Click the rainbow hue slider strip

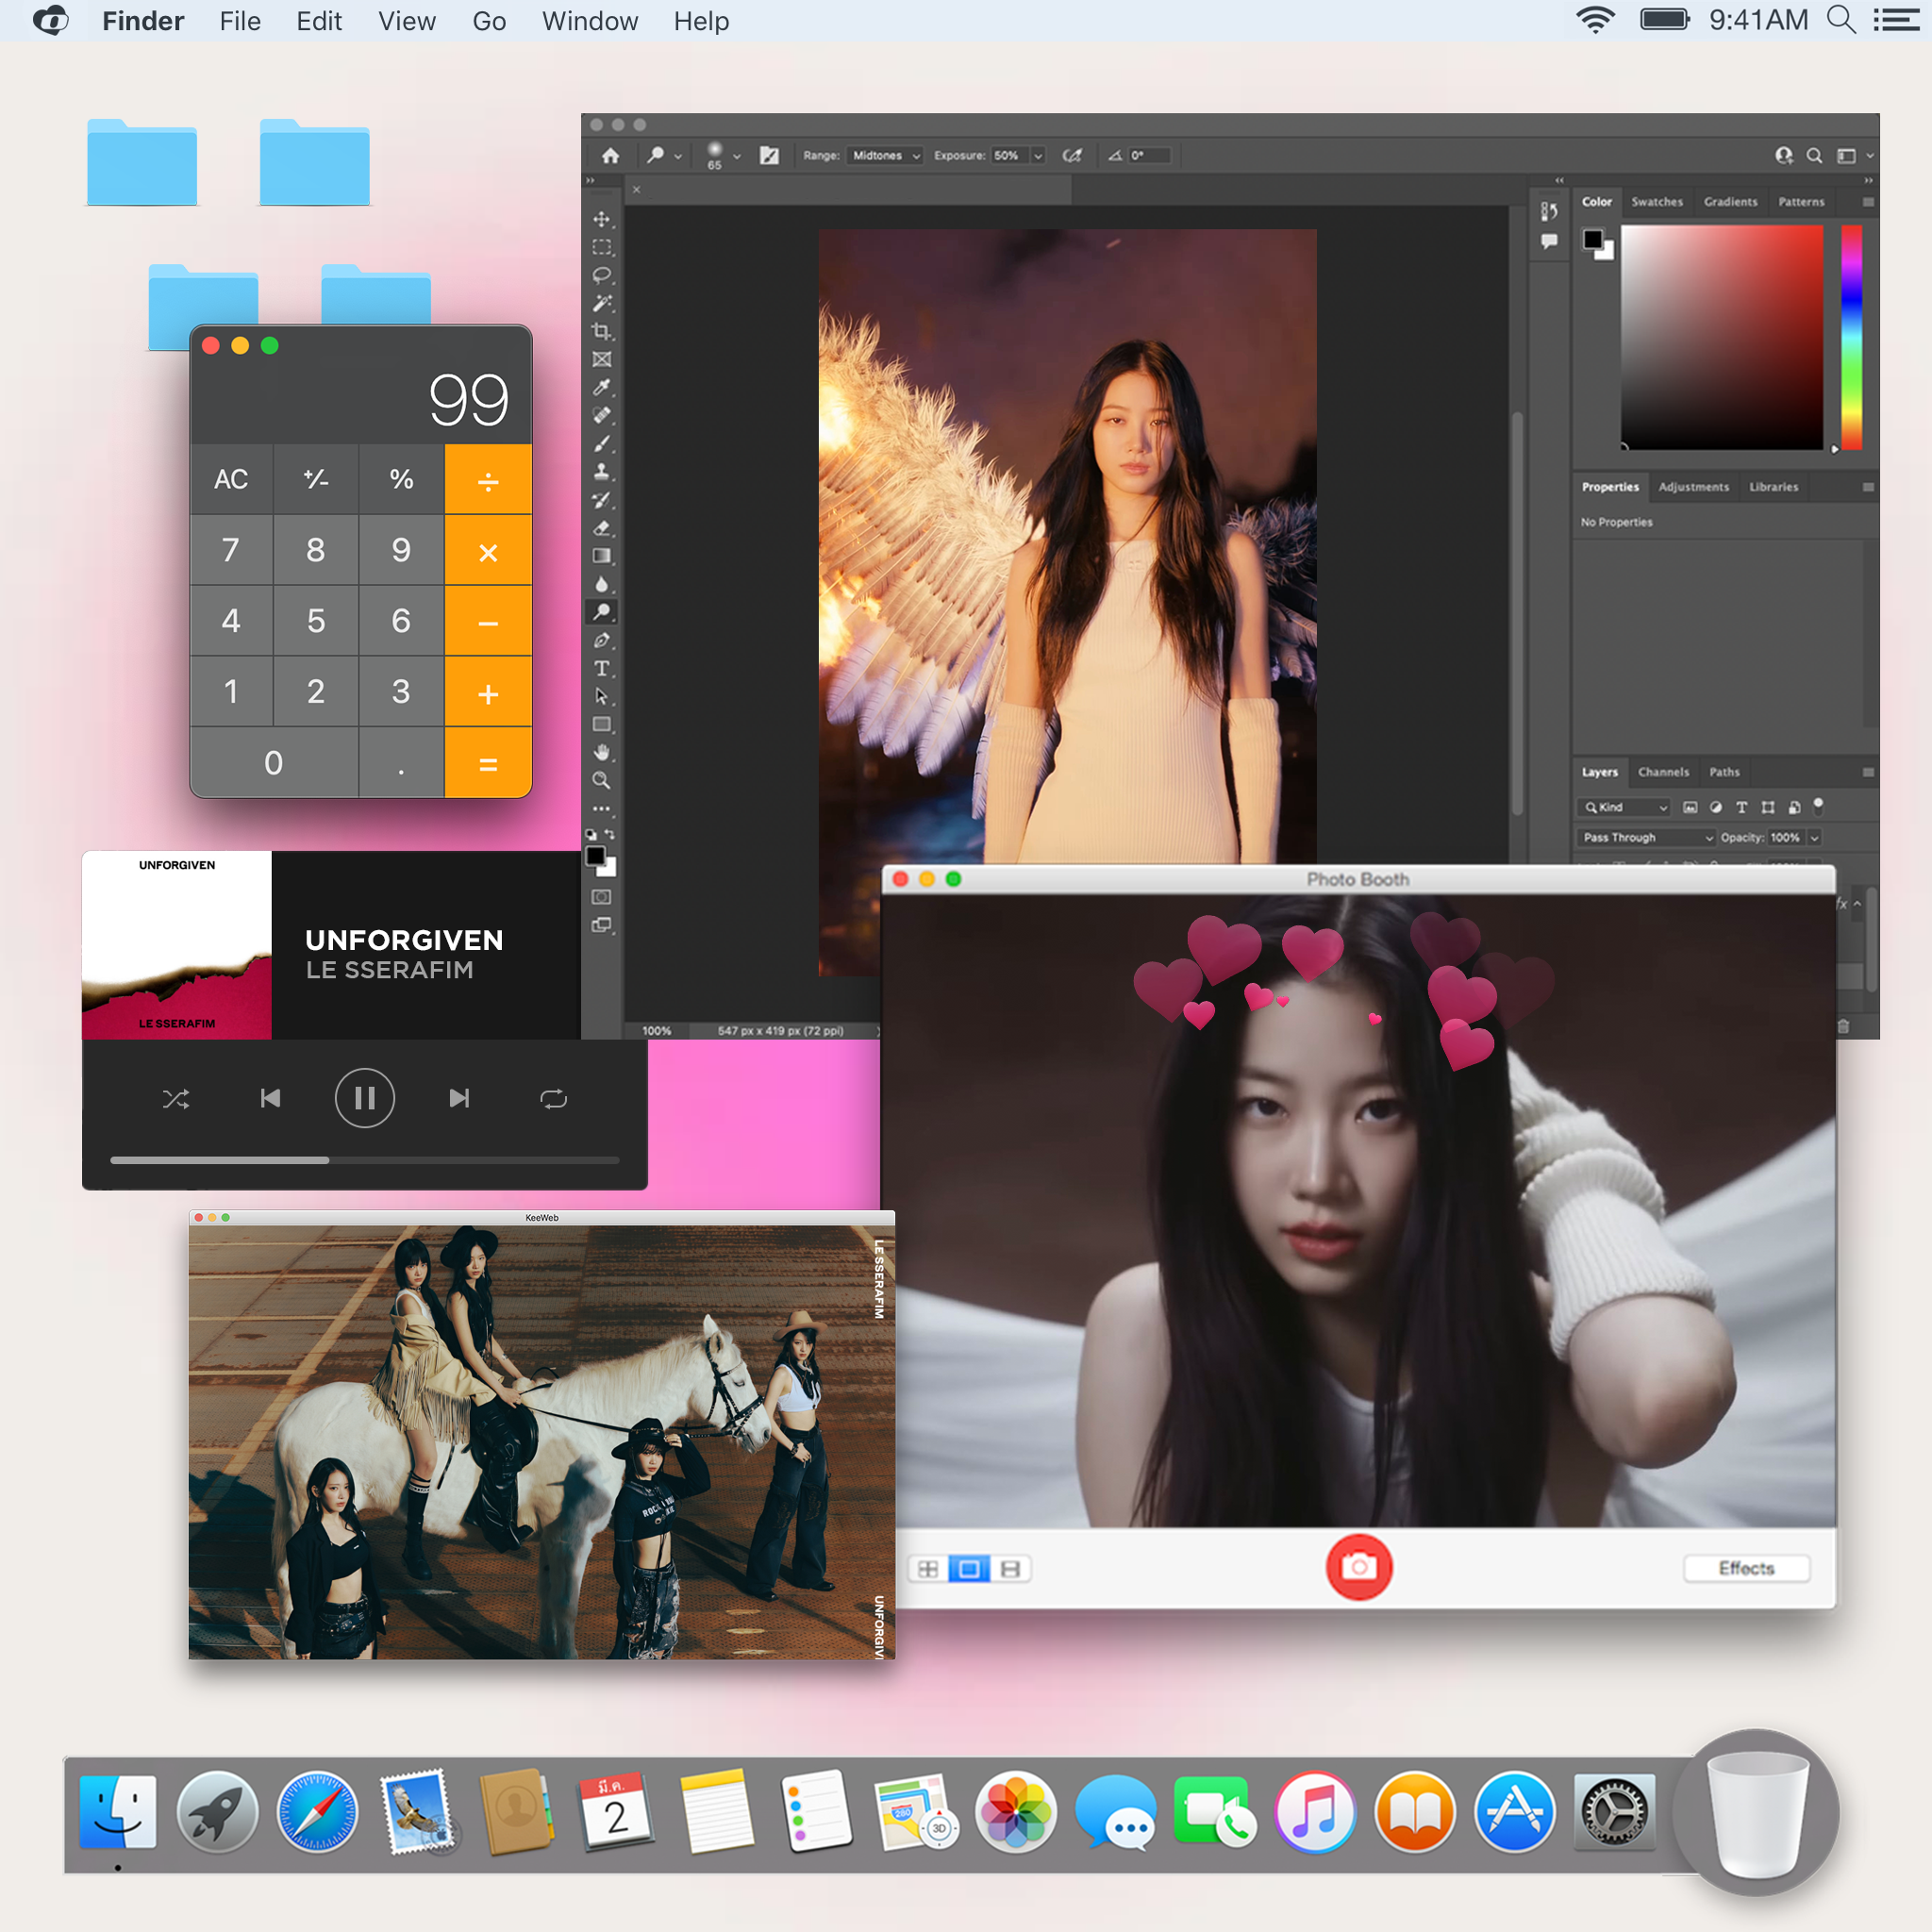1851,336
